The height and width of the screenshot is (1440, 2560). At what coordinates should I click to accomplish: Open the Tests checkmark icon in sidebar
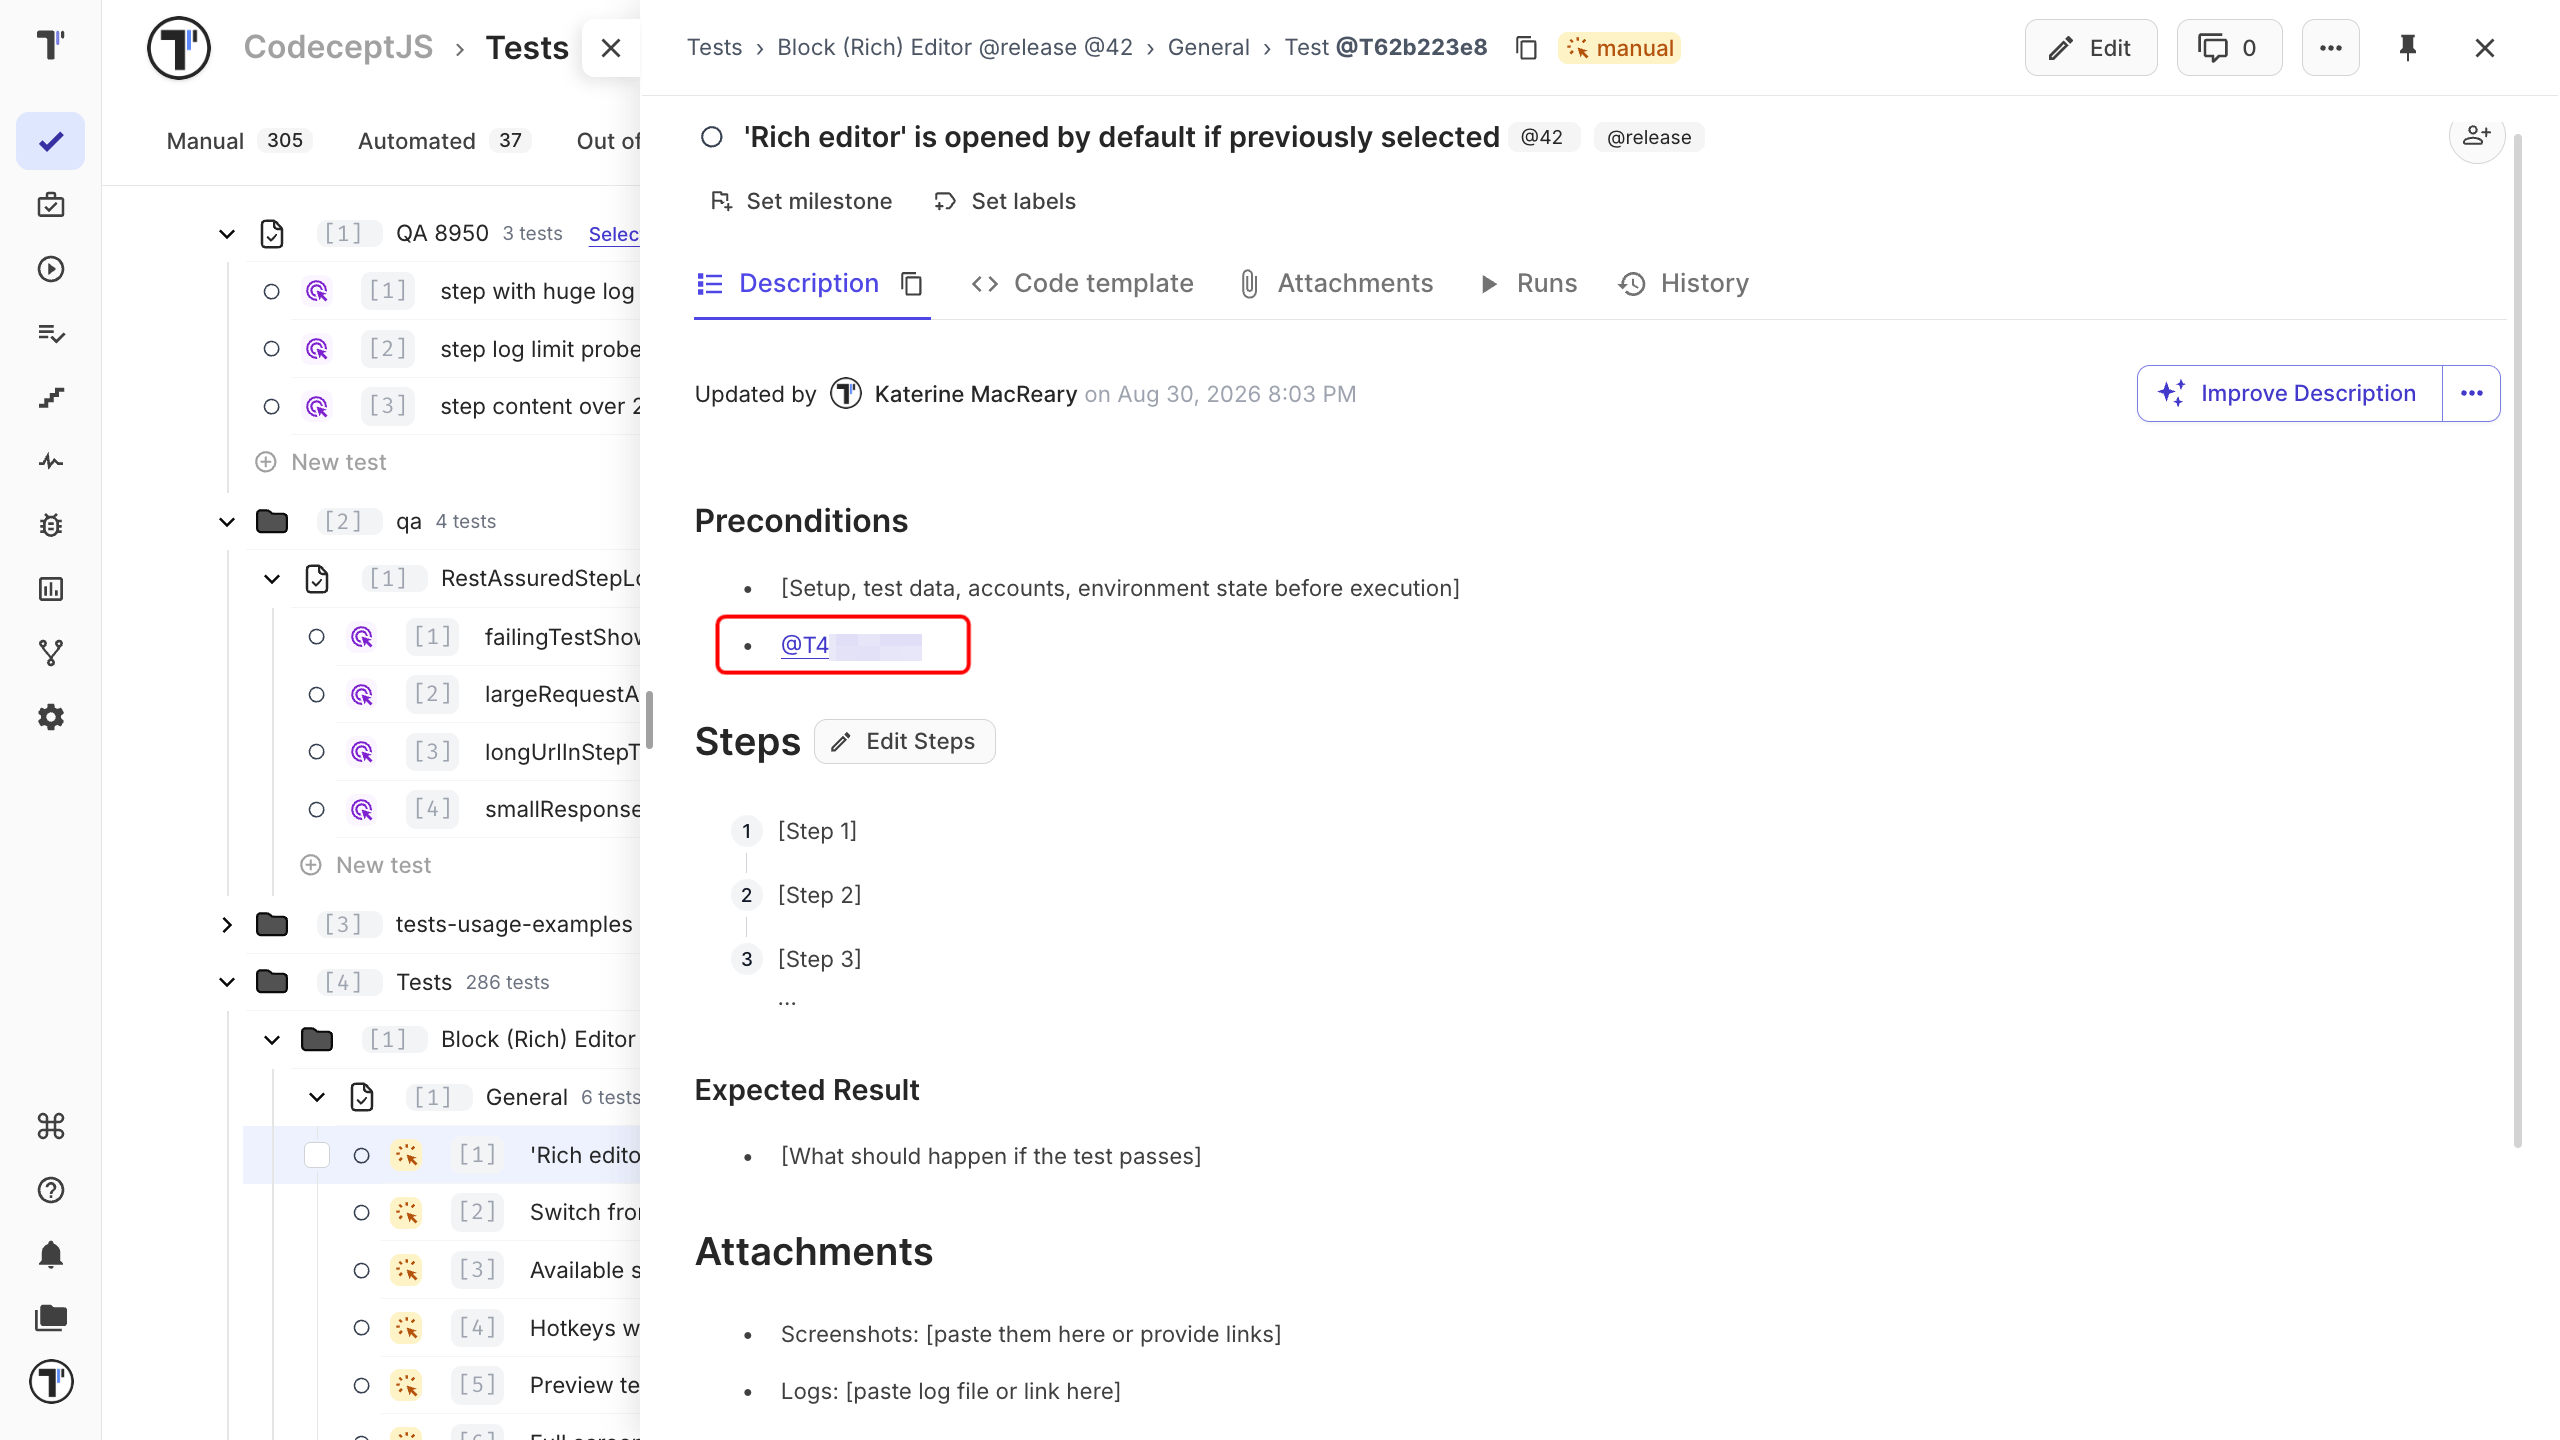click(x=51, y=141)
